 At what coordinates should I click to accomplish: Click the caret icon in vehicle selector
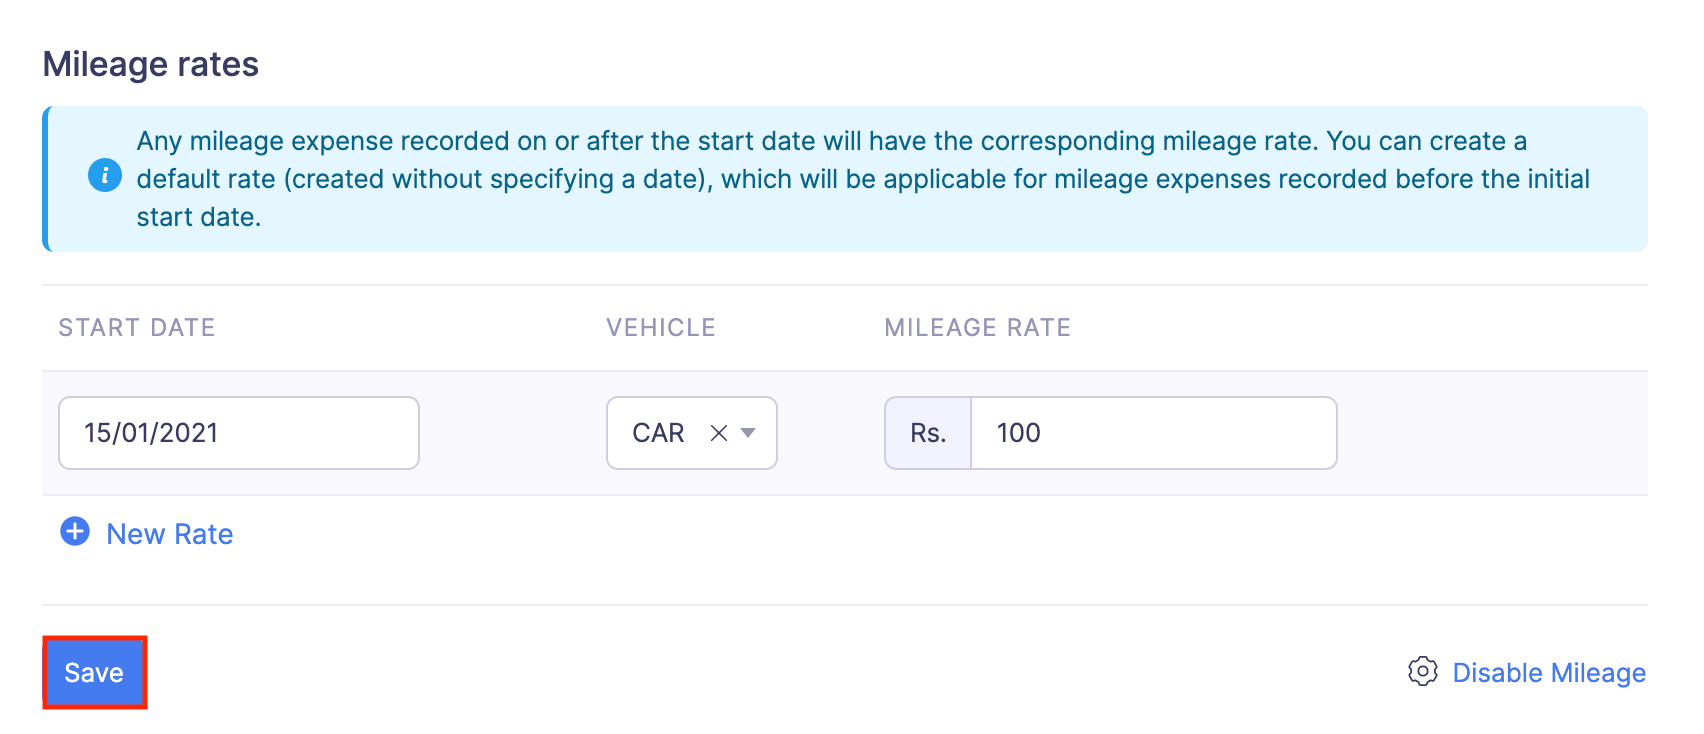748,434
